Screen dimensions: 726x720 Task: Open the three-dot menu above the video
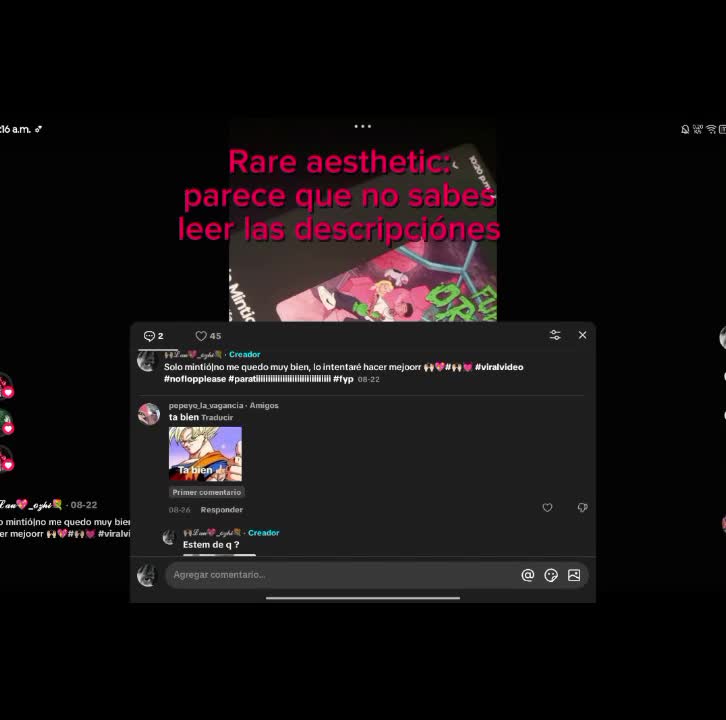pyautogui.click(x=363, y=126)
